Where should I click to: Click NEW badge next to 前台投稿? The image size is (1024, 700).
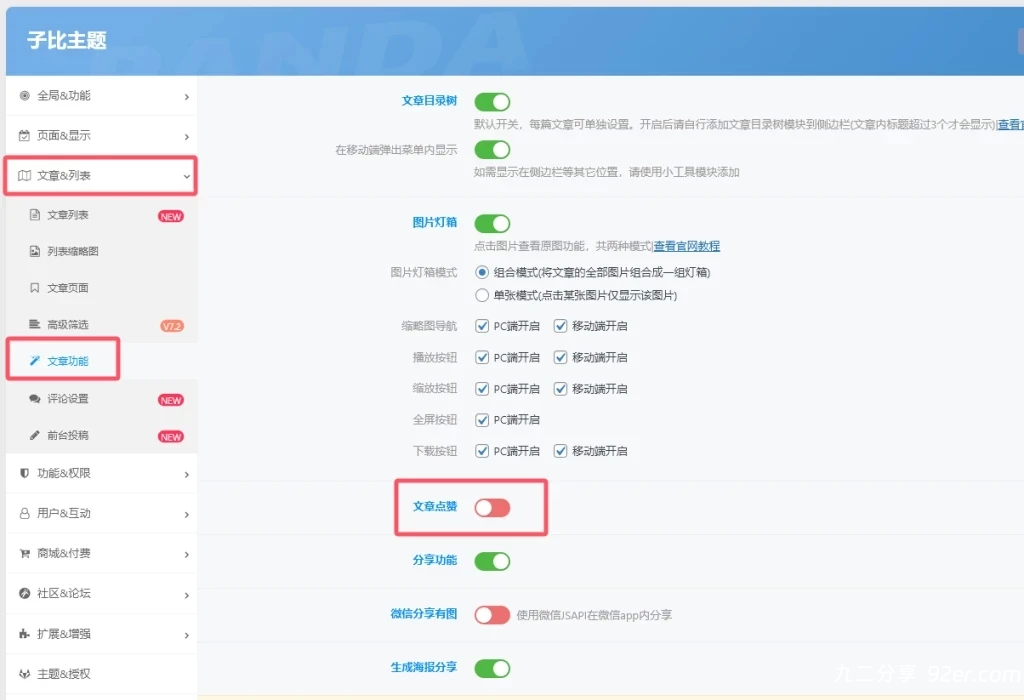[170, 437]
